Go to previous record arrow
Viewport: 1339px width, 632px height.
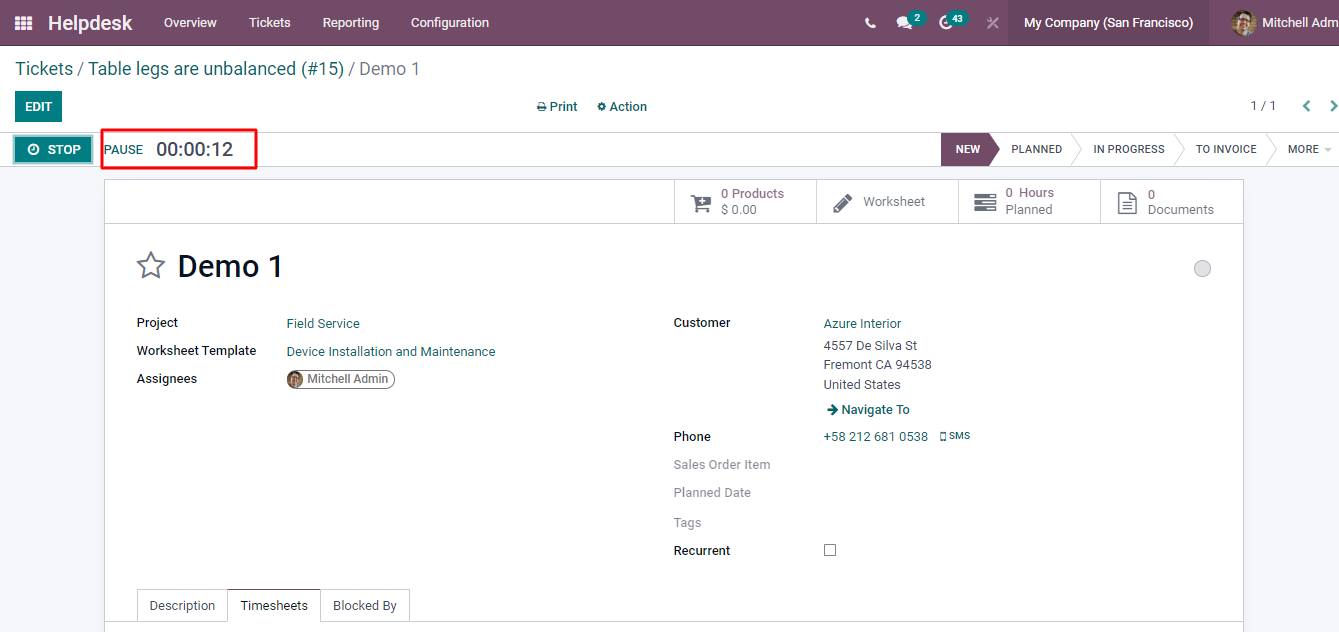click(x=1306, y=106)
